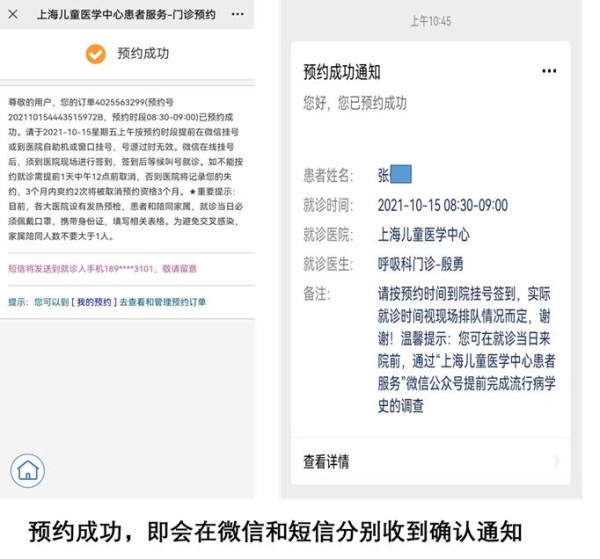
Task: Open the three-dot menu beside 门诊预约 title
Action: (238, 15)
